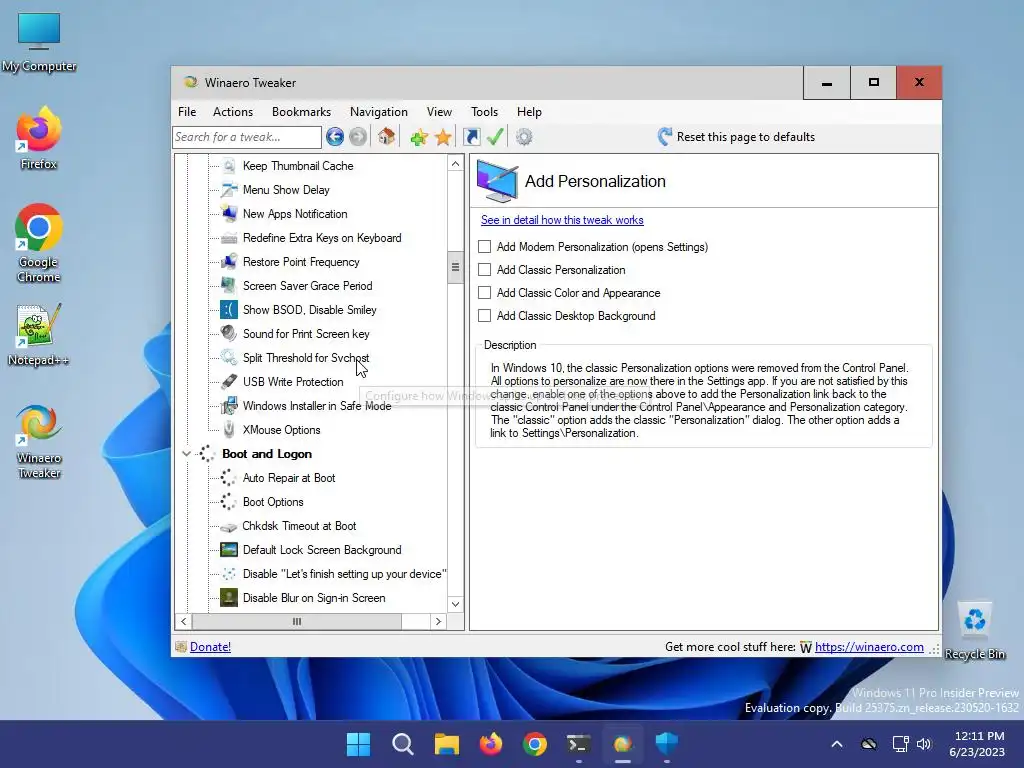Open File Explorer from the taskbar
Screen dimensions: 1024x768
pyautogui.click(x=447, y=744)
